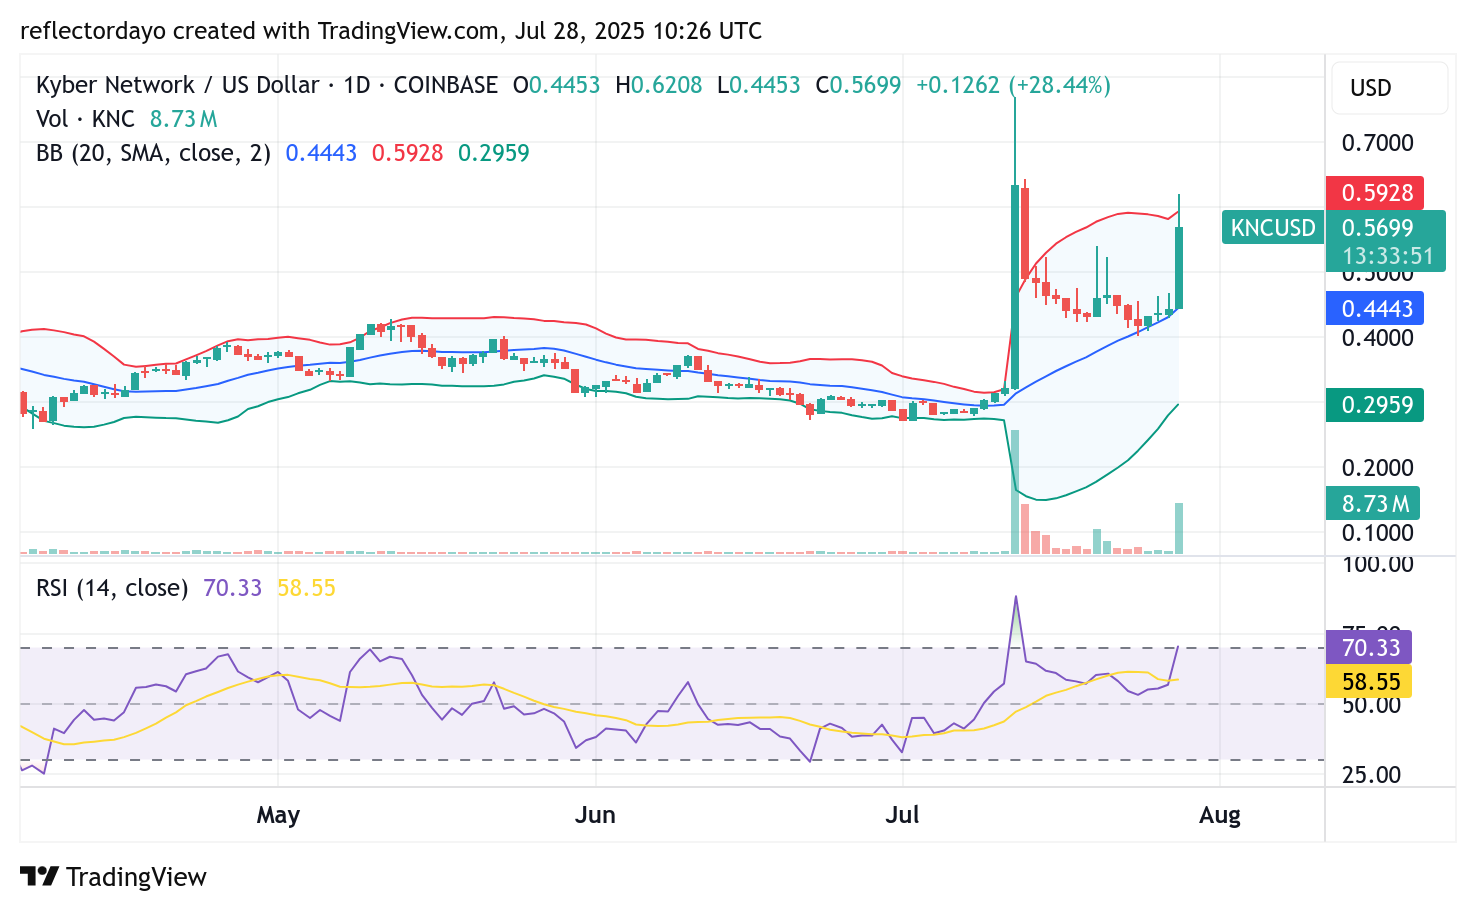
Task: Click the 8.73 M value in Vol legend
Action: tap(183, 119)
